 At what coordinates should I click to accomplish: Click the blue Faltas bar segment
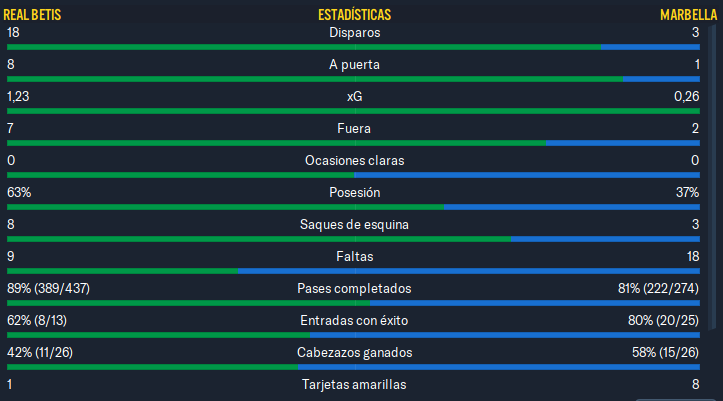point(469,271)
